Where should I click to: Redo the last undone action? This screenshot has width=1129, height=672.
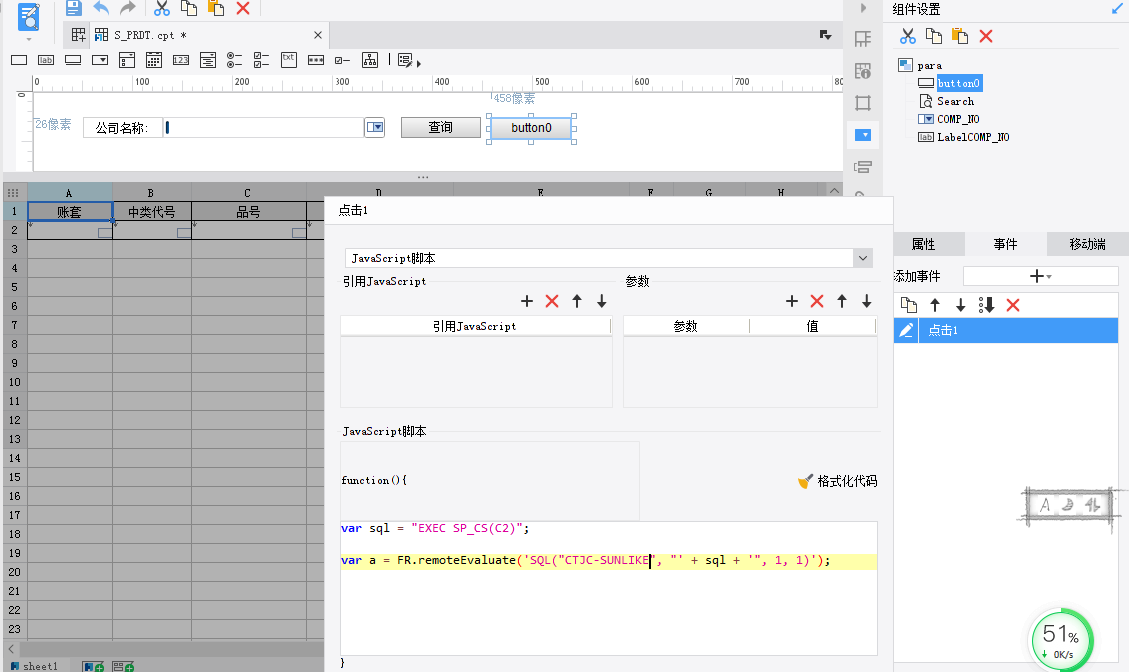pos(127,8)
